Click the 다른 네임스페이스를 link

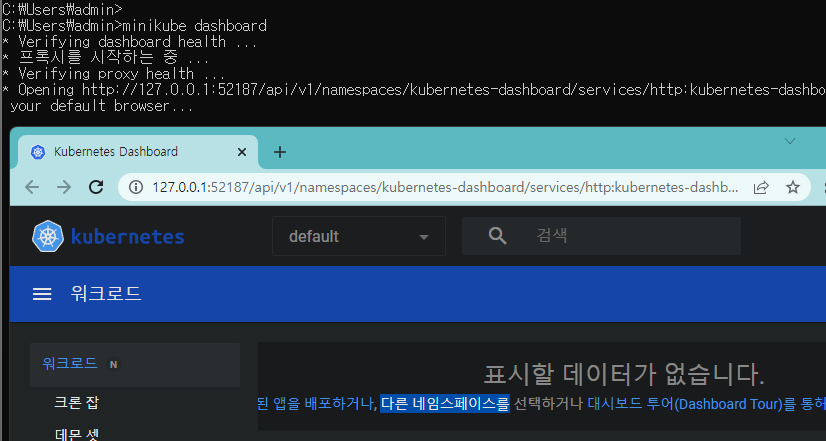[445, 404]
